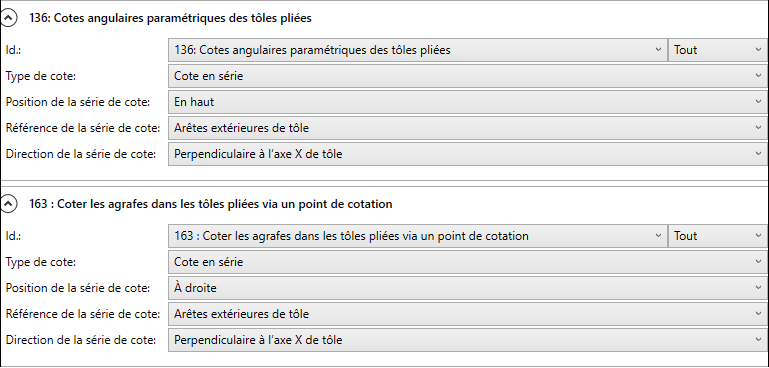This screenshot has width=769, height=368.
Task: Click arrow of 'En haut' combo box
Action: [x=759, y=102]
